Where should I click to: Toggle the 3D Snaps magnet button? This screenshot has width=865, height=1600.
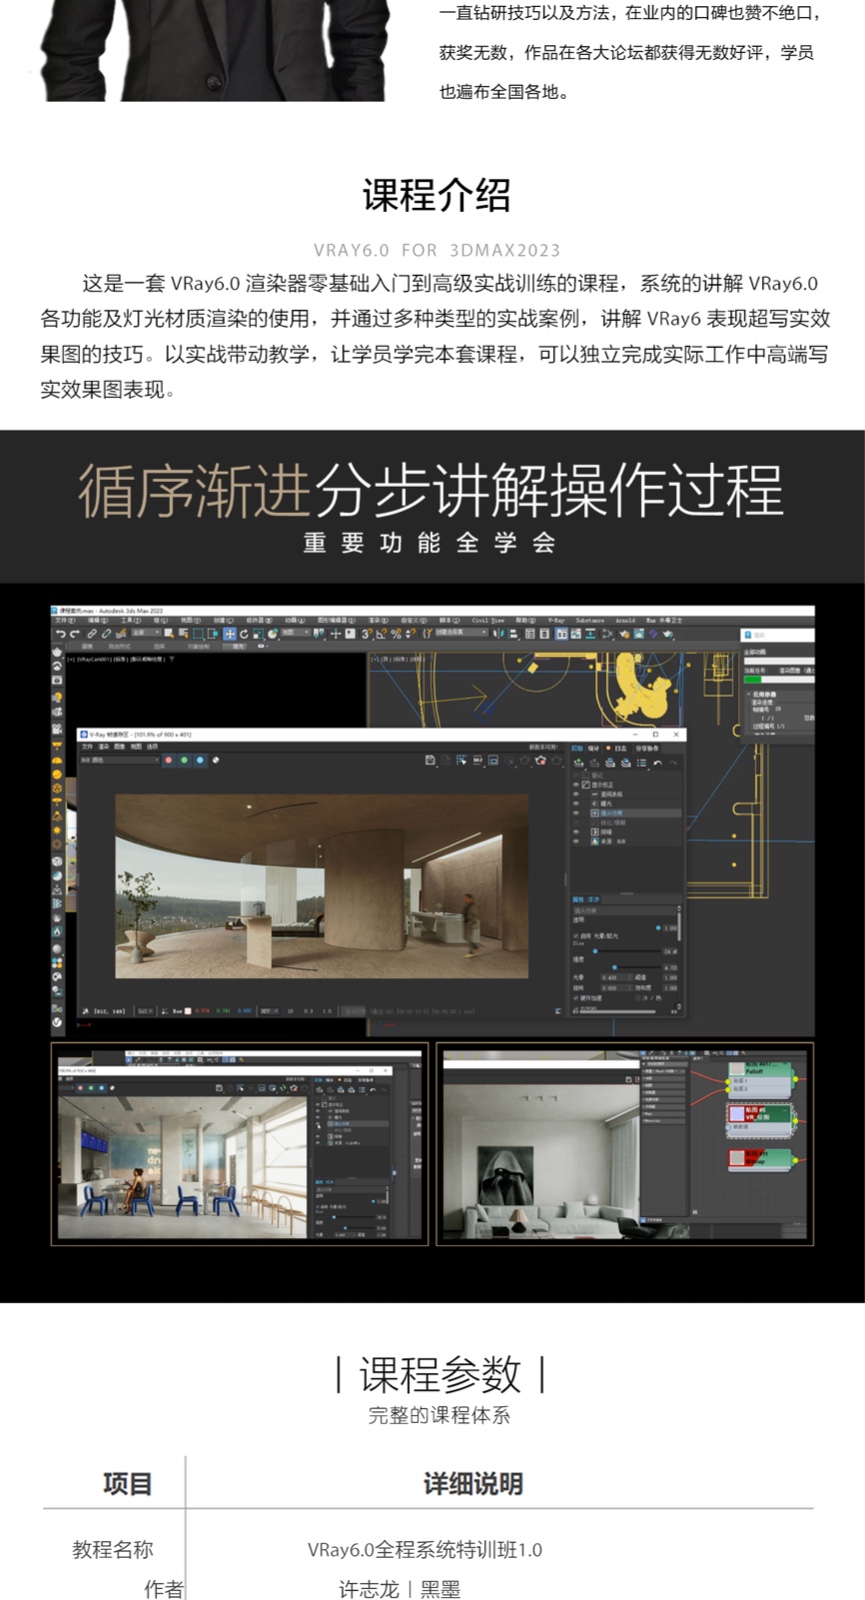[367, 634]
